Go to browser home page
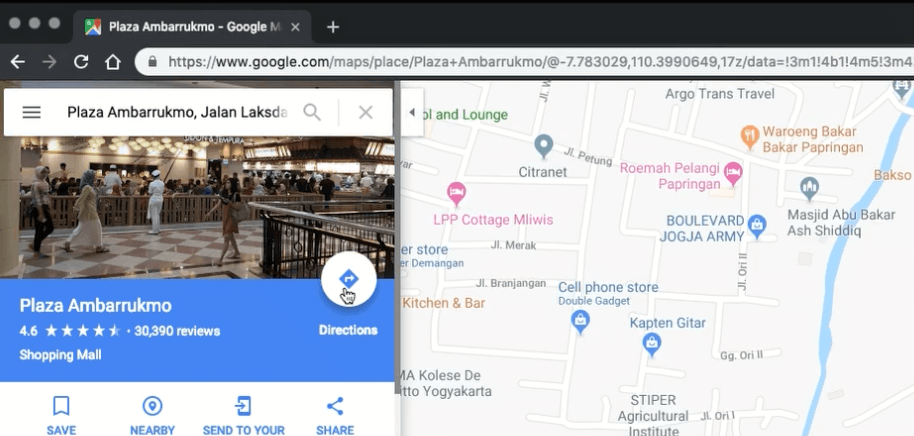 point(113,62)
